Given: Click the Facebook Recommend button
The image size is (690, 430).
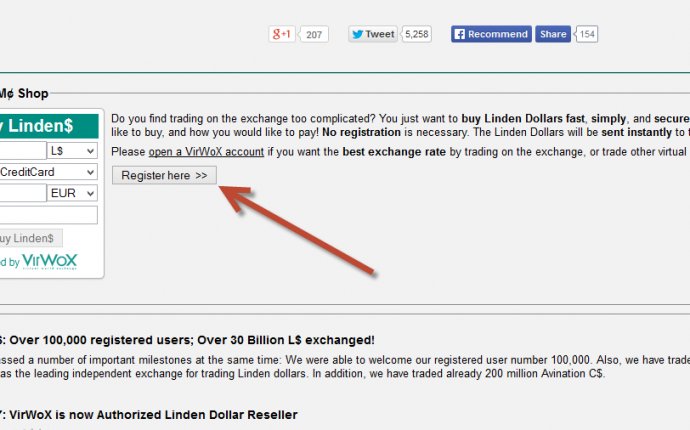Looking at the screenshot, I should coord(491,34).
